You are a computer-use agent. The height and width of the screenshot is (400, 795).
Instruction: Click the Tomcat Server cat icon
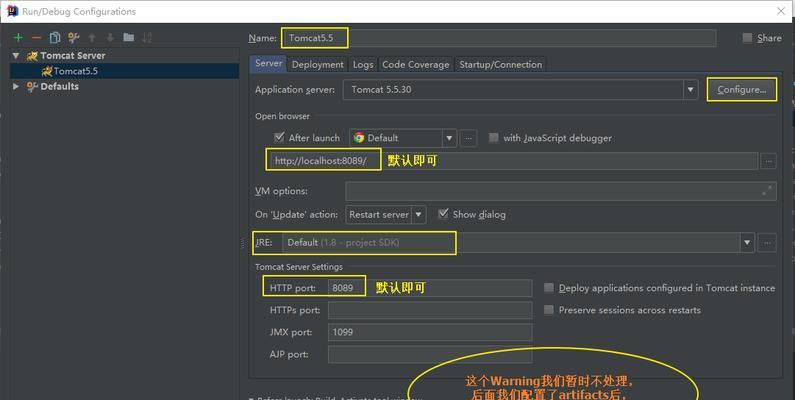[32, 56]
